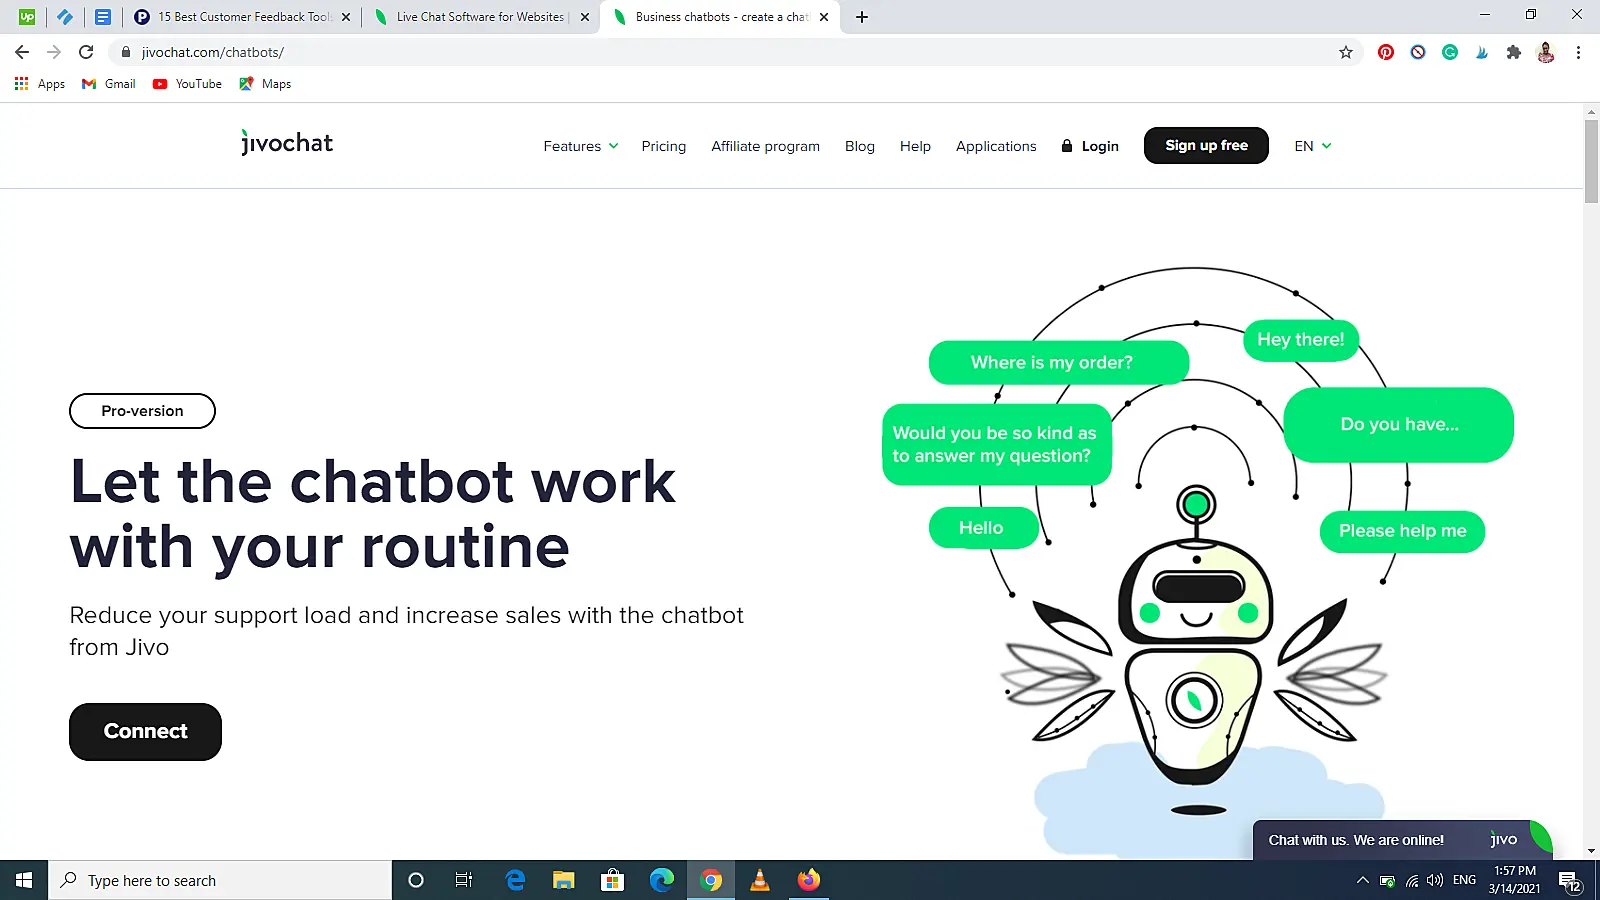Select the Pricing menu item
The width and height of the screenshot is (1600, 900).
pyautogui.click(x=663, y=146)
